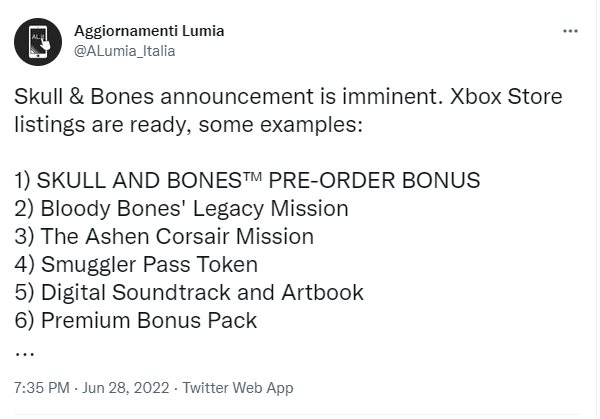Open the tweet's three-dot more options menu
Image resolution: width=600 pixels, height=419 pixels.
[x=570, y=31]
